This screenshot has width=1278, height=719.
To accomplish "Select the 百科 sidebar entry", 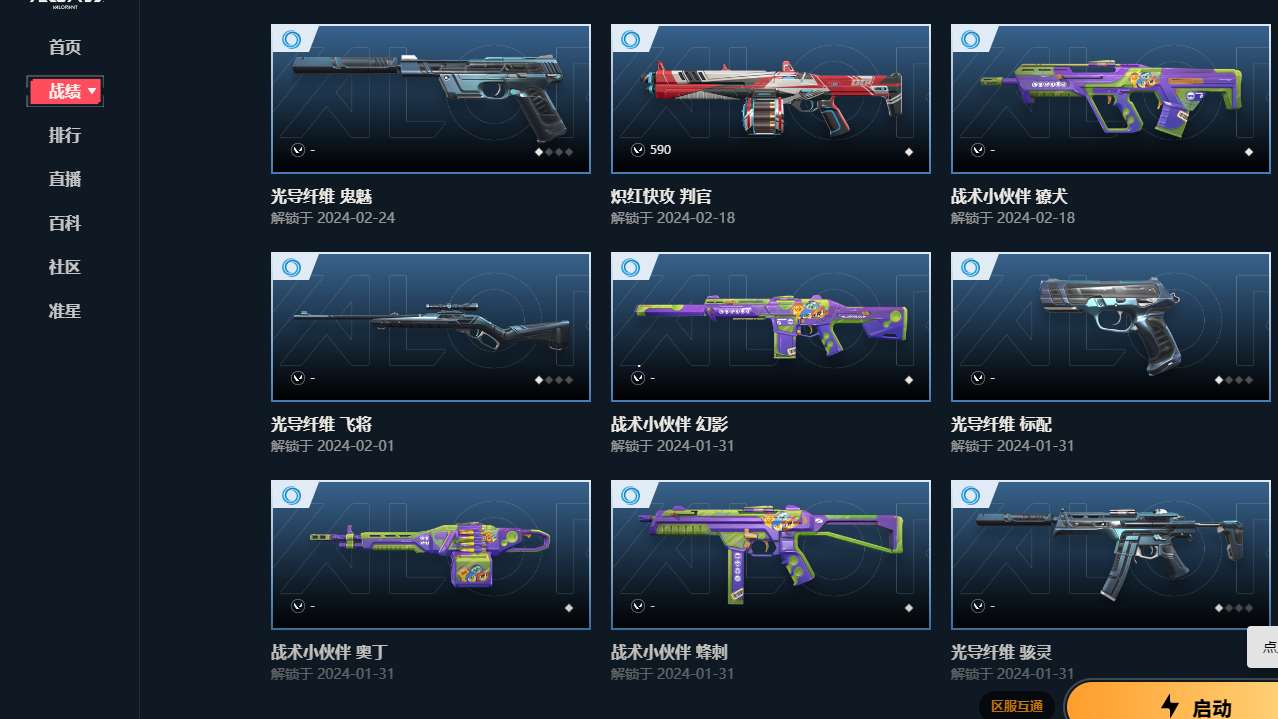I will coord(65,223).
